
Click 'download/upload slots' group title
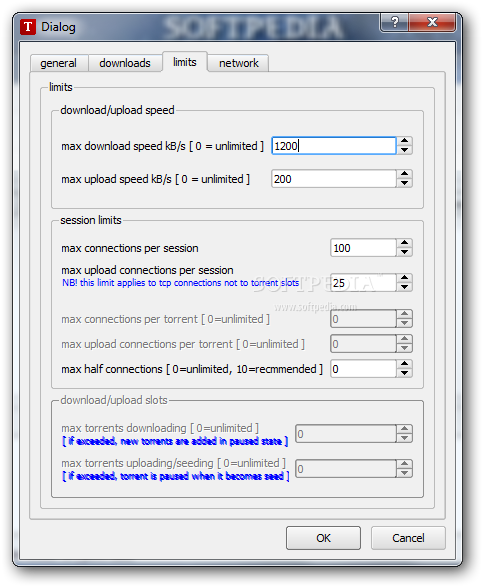tap(114, 400)
